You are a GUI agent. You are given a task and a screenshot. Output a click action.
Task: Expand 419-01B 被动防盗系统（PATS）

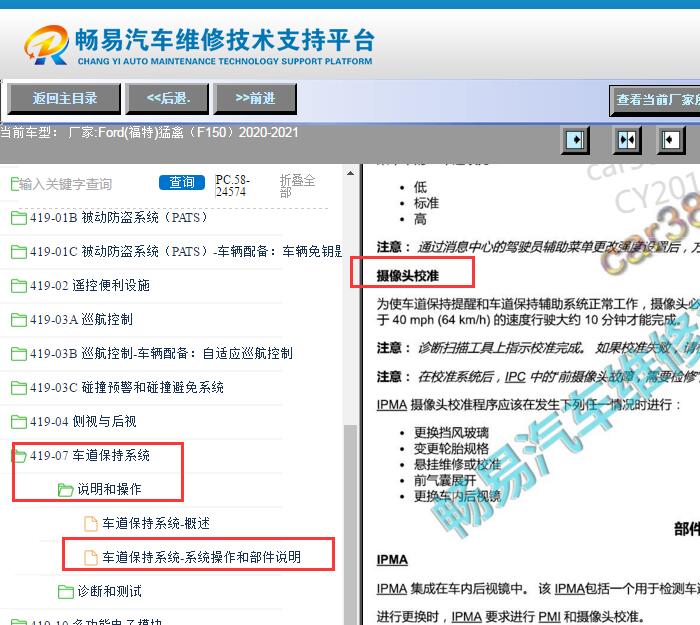point(119,217)
